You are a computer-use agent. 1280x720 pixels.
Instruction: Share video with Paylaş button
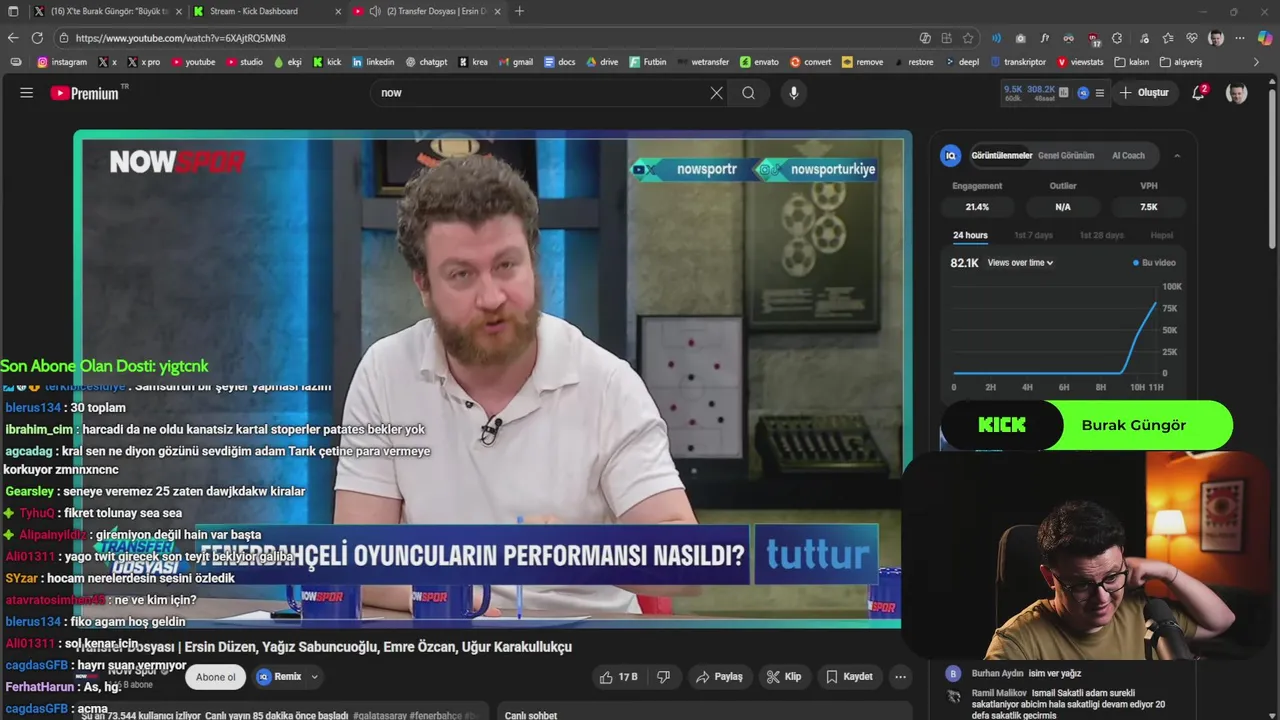pyautogui.click(x=719, y=677)
